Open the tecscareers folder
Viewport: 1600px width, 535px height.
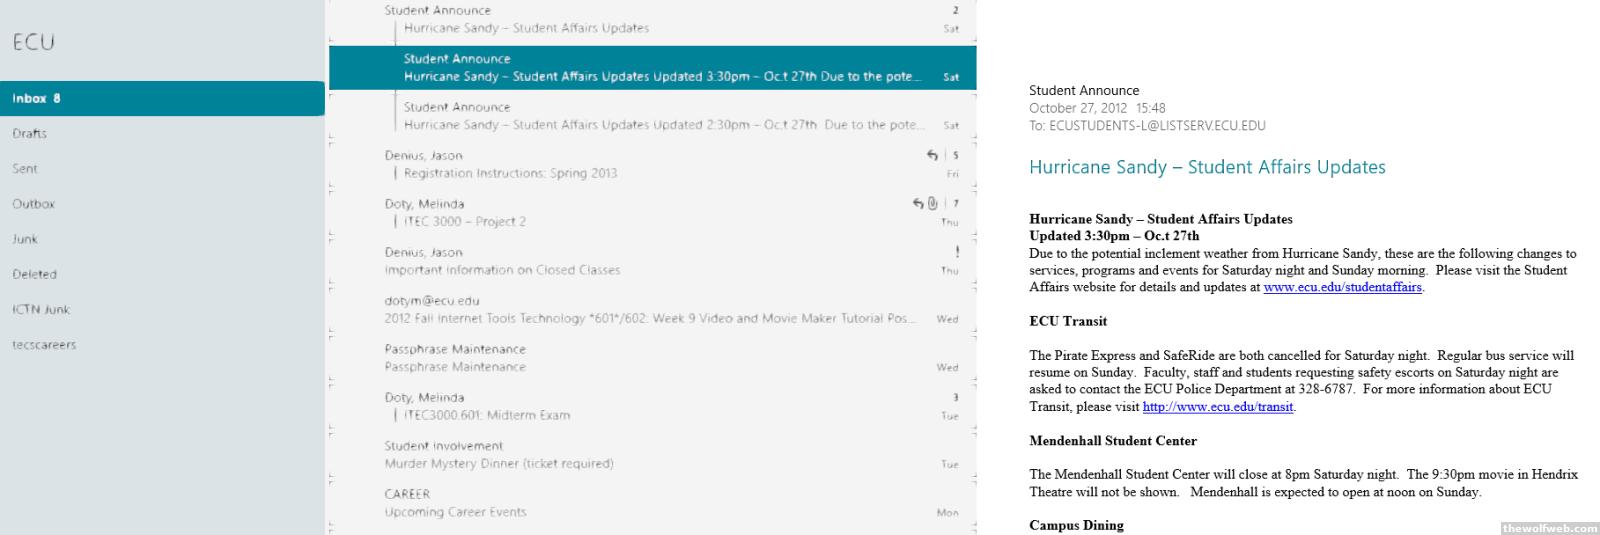point(44,345)
